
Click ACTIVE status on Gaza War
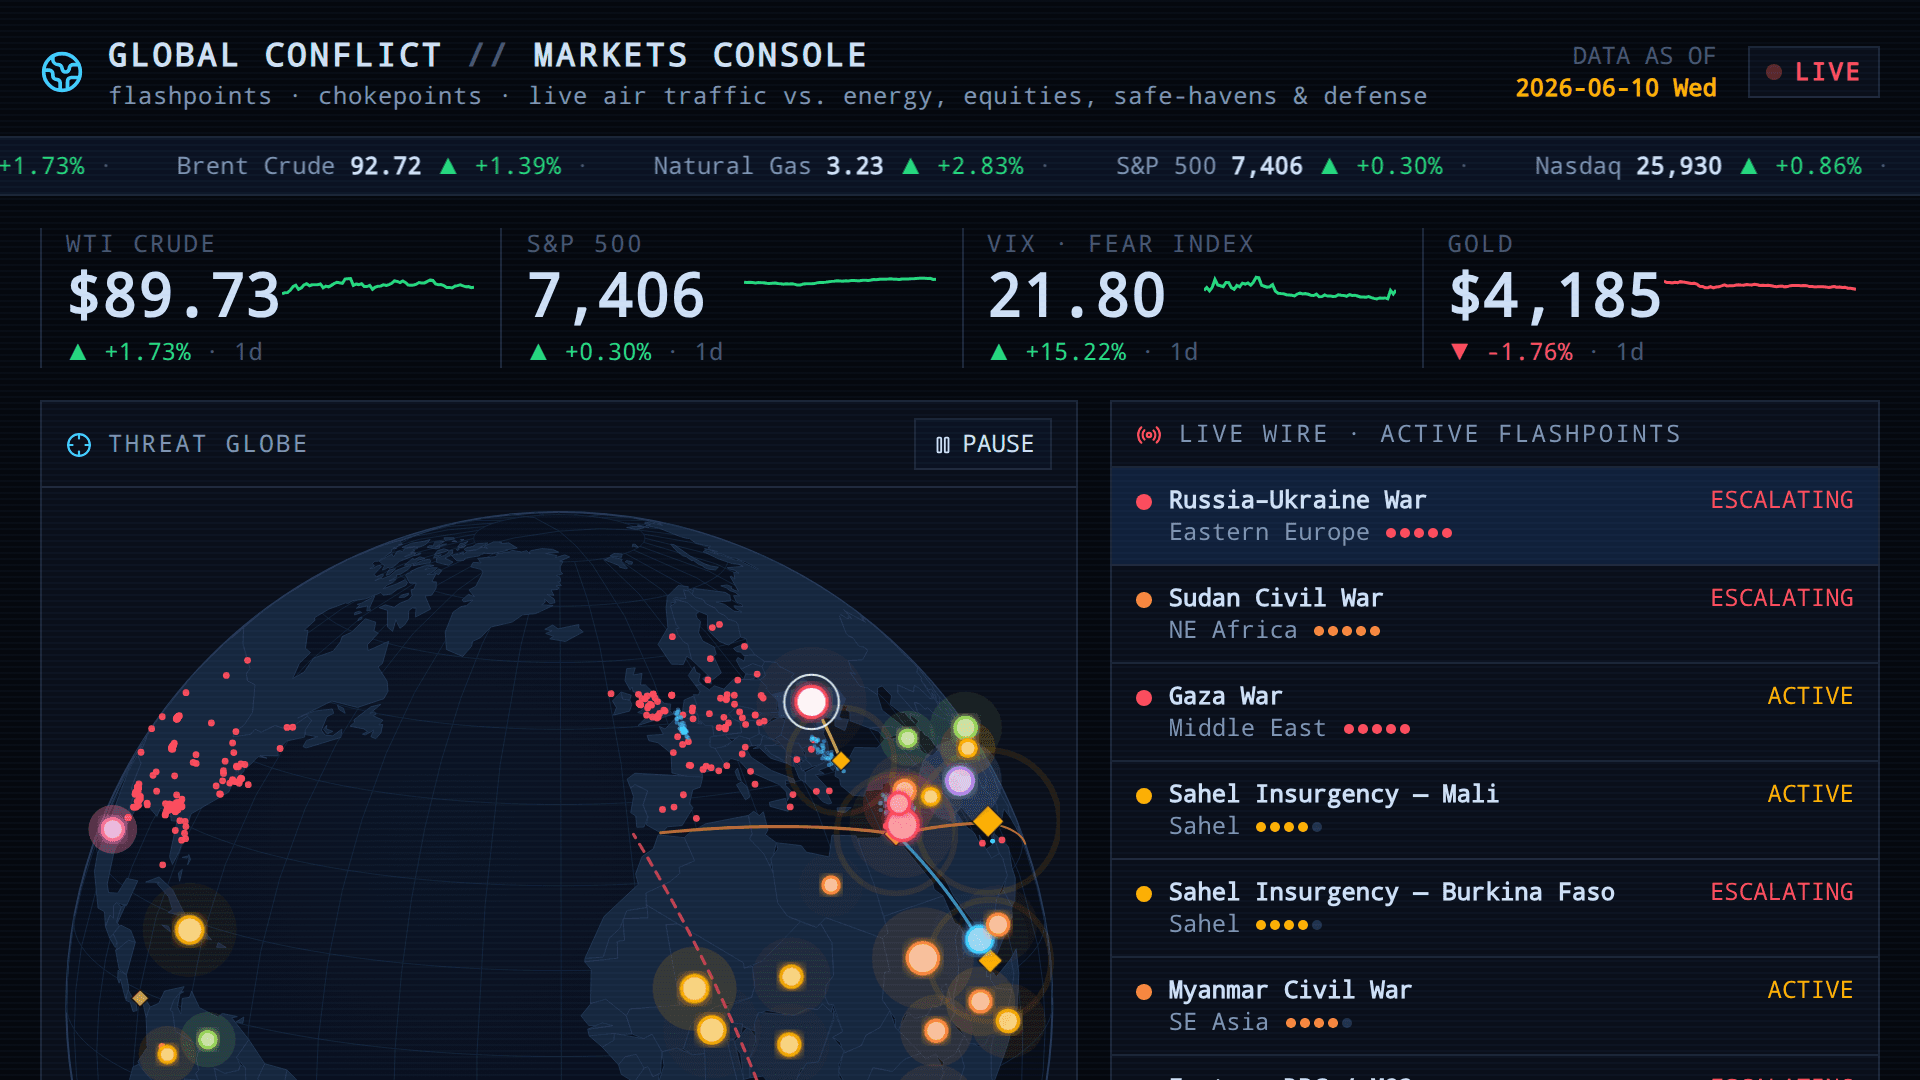tap(1810, 696)
